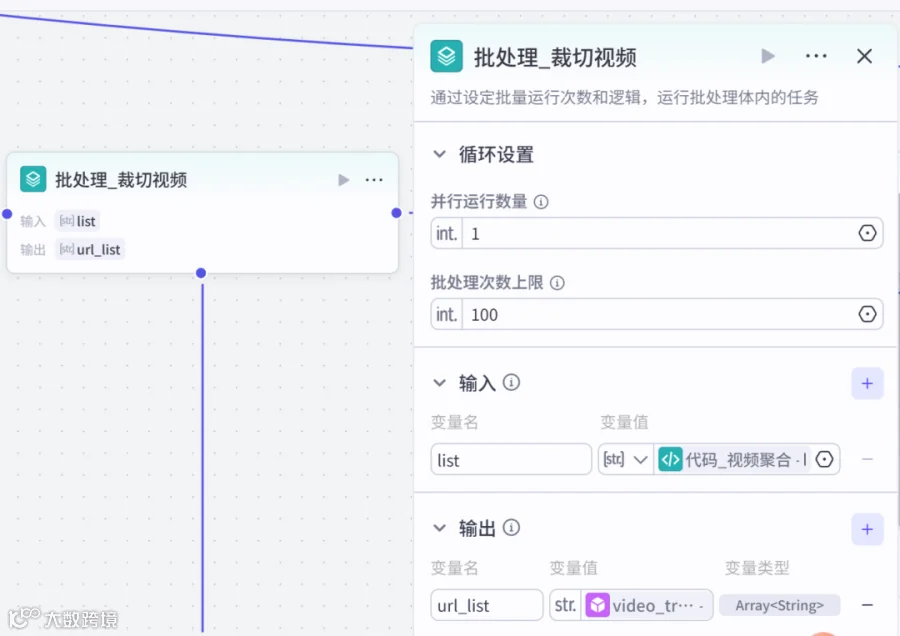
Task: Click the node's left input connection port
Action: [7, 214]
